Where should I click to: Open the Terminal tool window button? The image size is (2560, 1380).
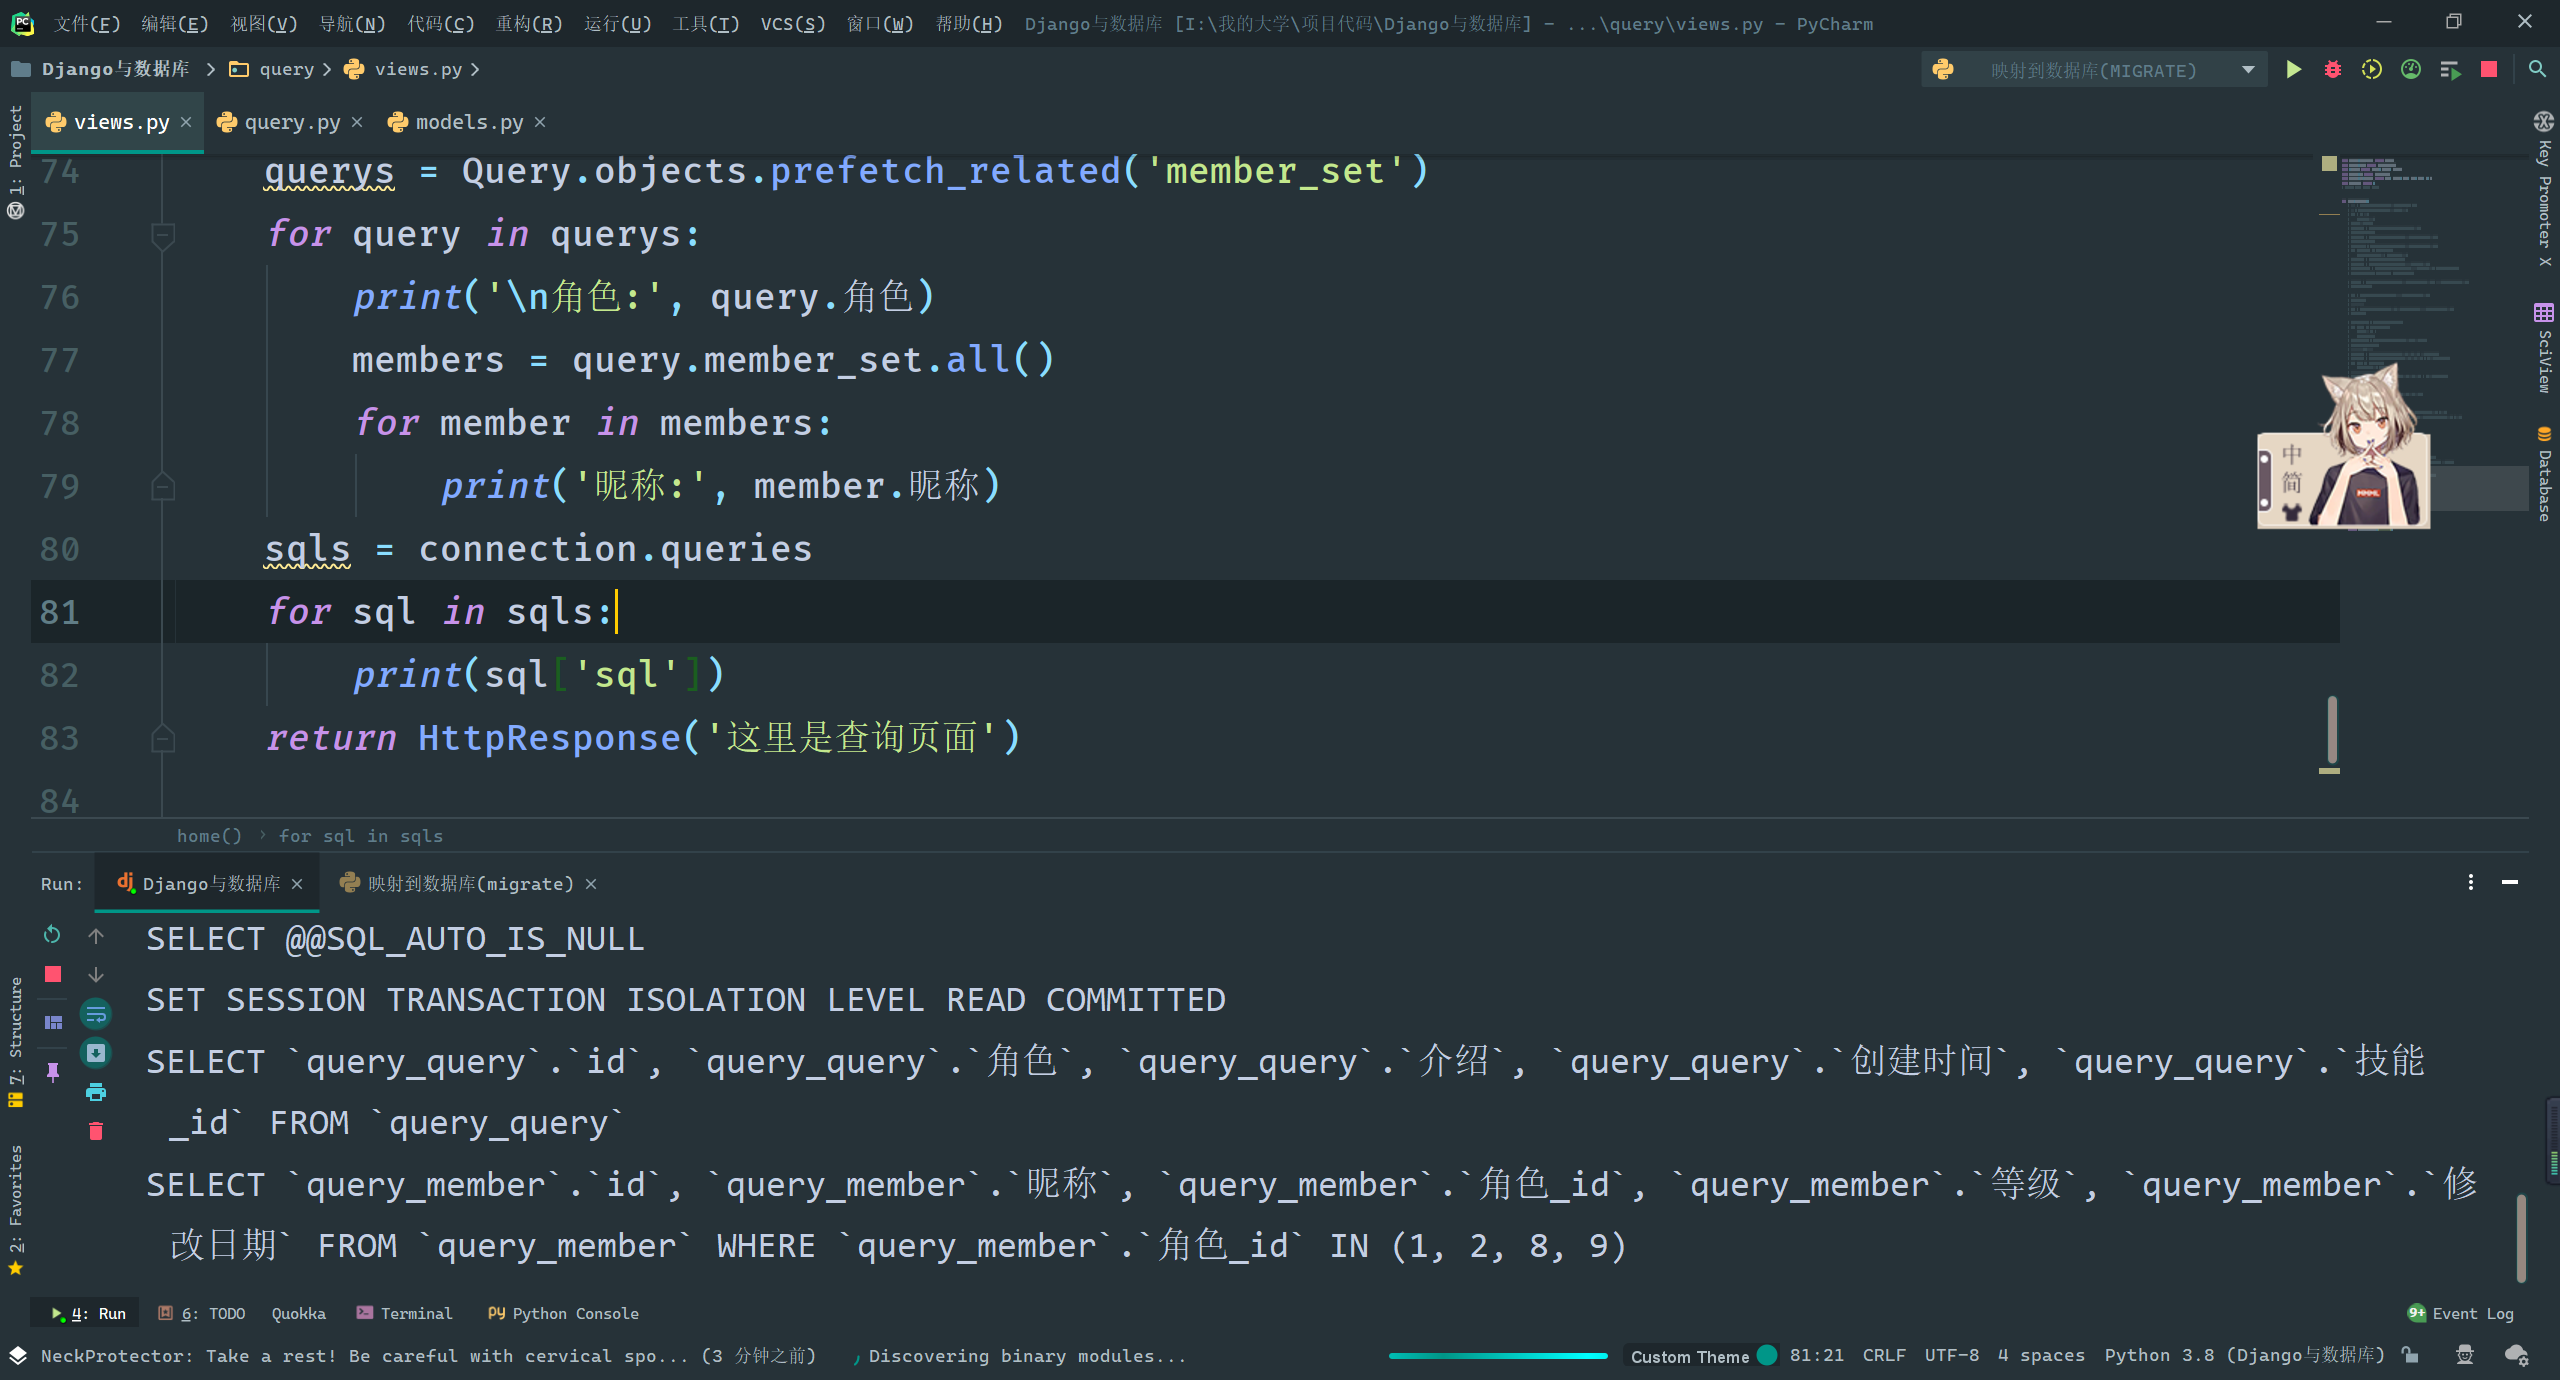click(x=405, y=1313)
